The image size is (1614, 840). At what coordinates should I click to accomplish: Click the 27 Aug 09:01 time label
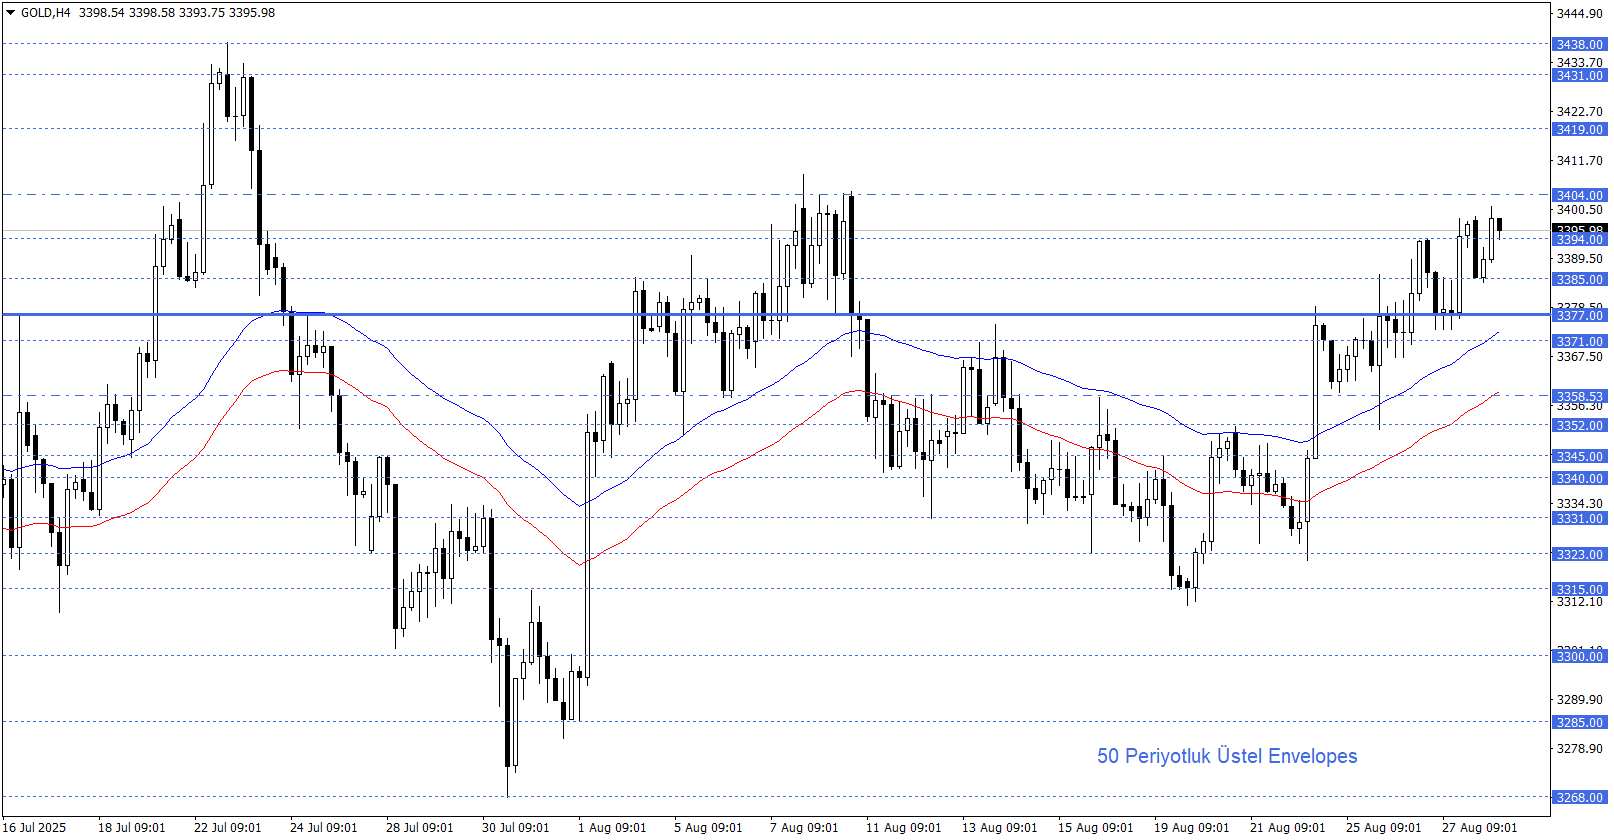[x=1480, y=827]
